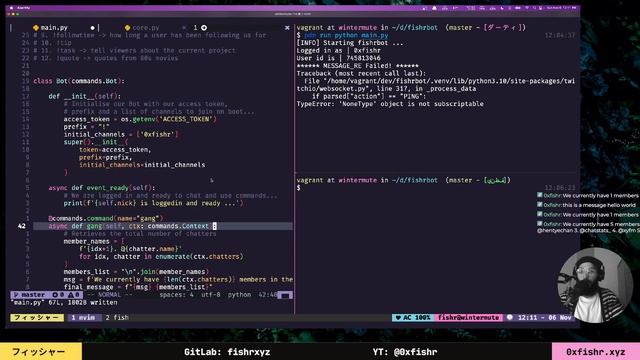Close the core.py buffer tab
Screen dimensions: 640x360
[184, 28]
